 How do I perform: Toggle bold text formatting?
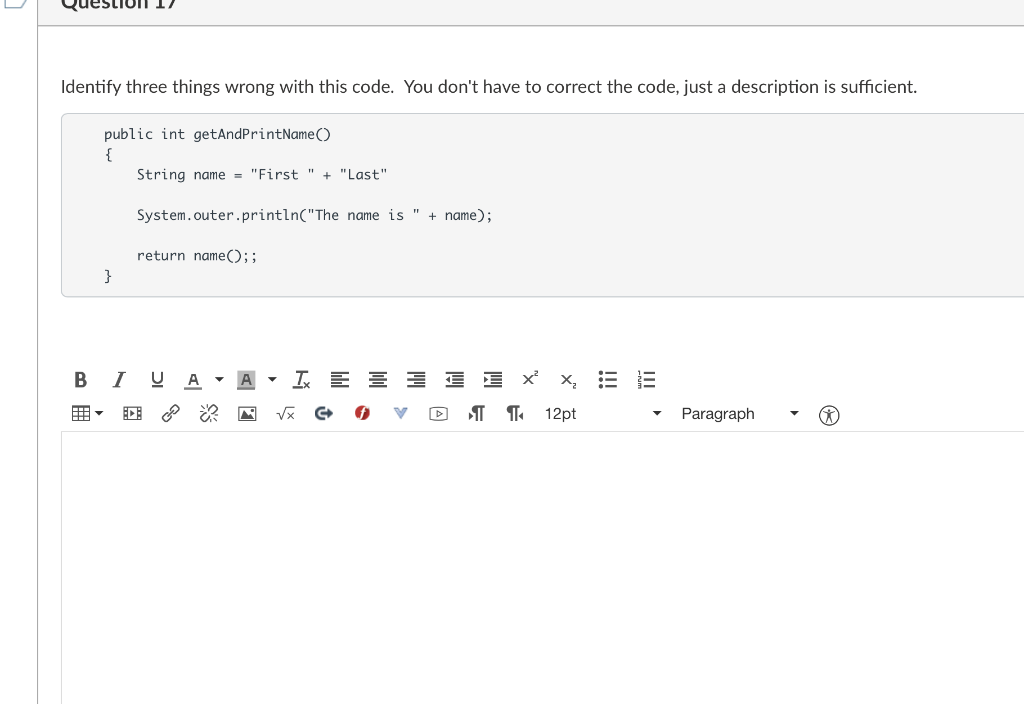(80, 379)
